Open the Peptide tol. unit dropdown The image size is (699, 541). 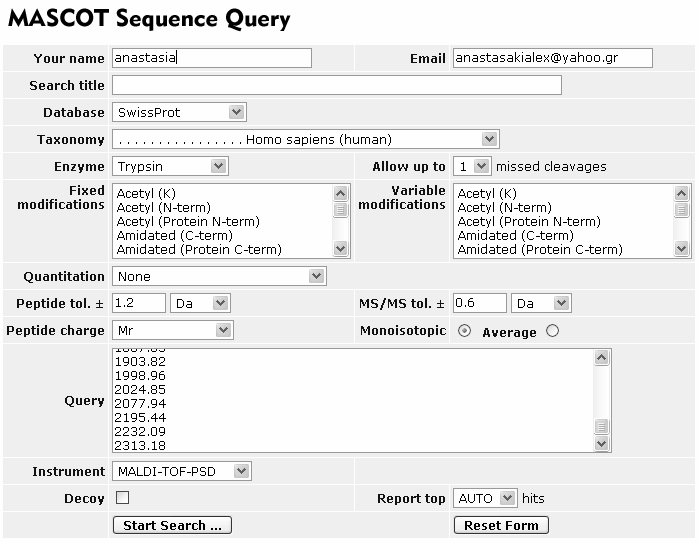click(x=201, y=303)
